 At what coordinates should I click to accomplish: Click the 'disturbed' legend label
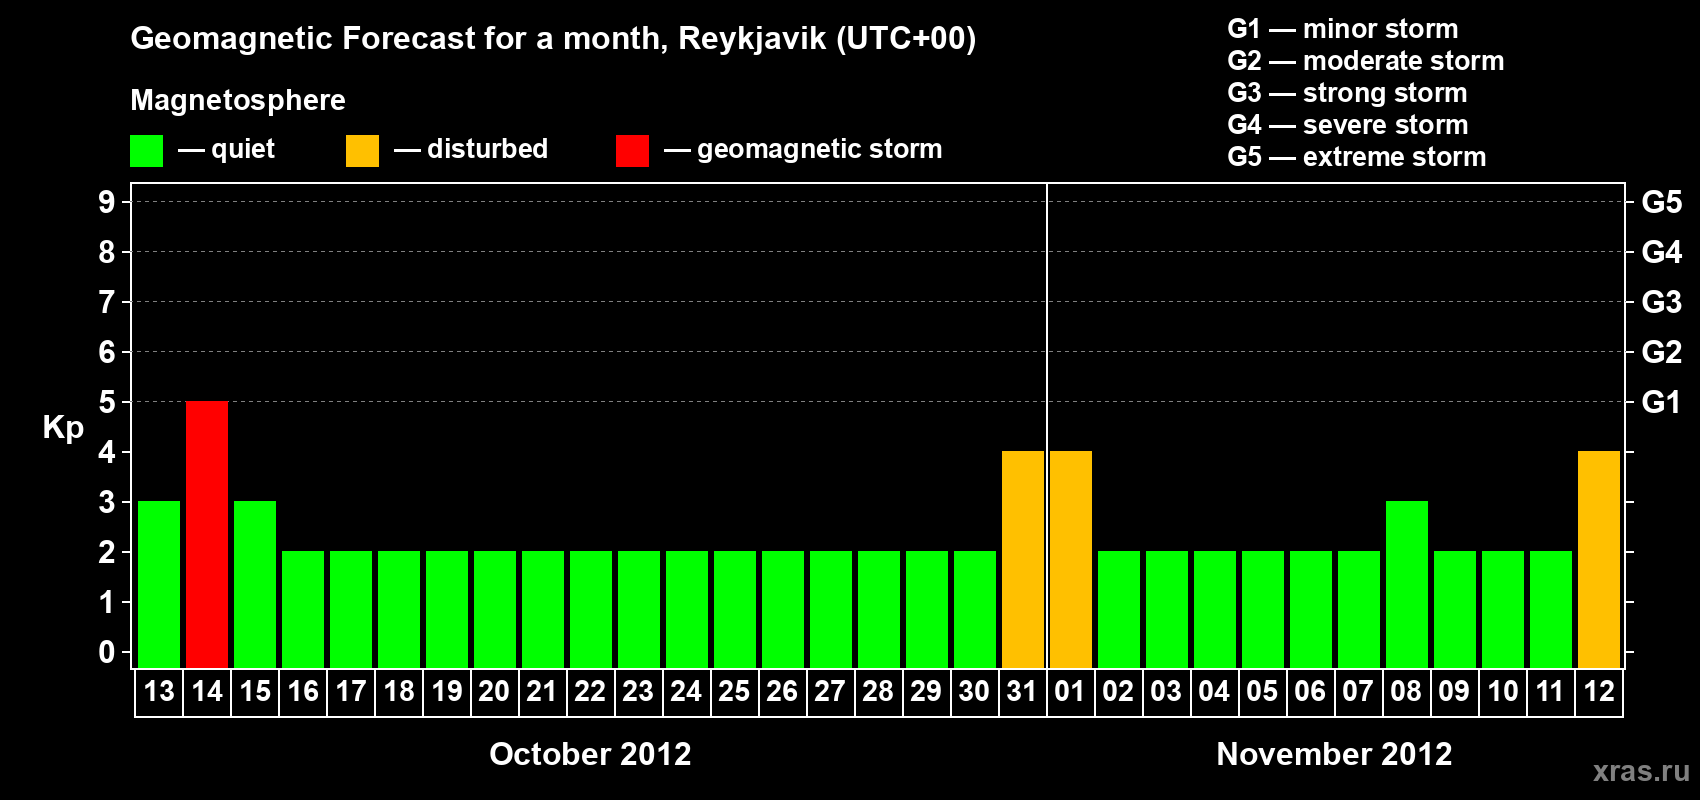[x=487, y=149]
